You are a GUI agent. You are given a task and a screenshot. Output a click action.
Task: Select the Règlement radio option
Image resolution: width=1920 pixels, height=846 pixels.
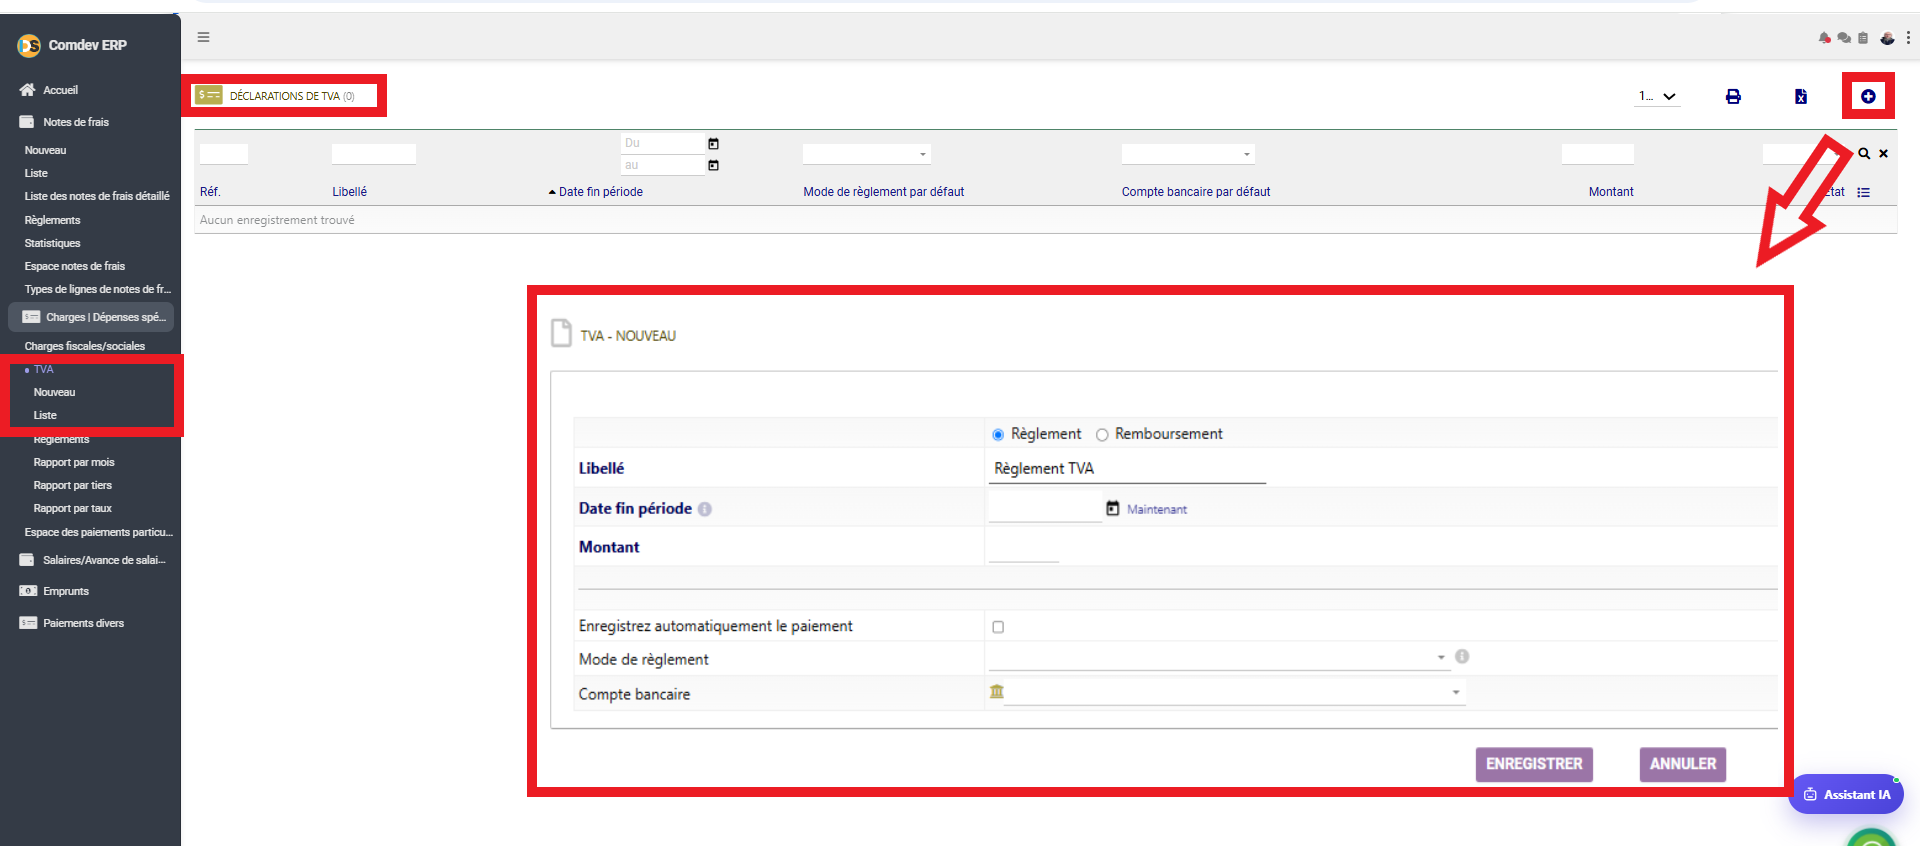[x=998, y=434]
